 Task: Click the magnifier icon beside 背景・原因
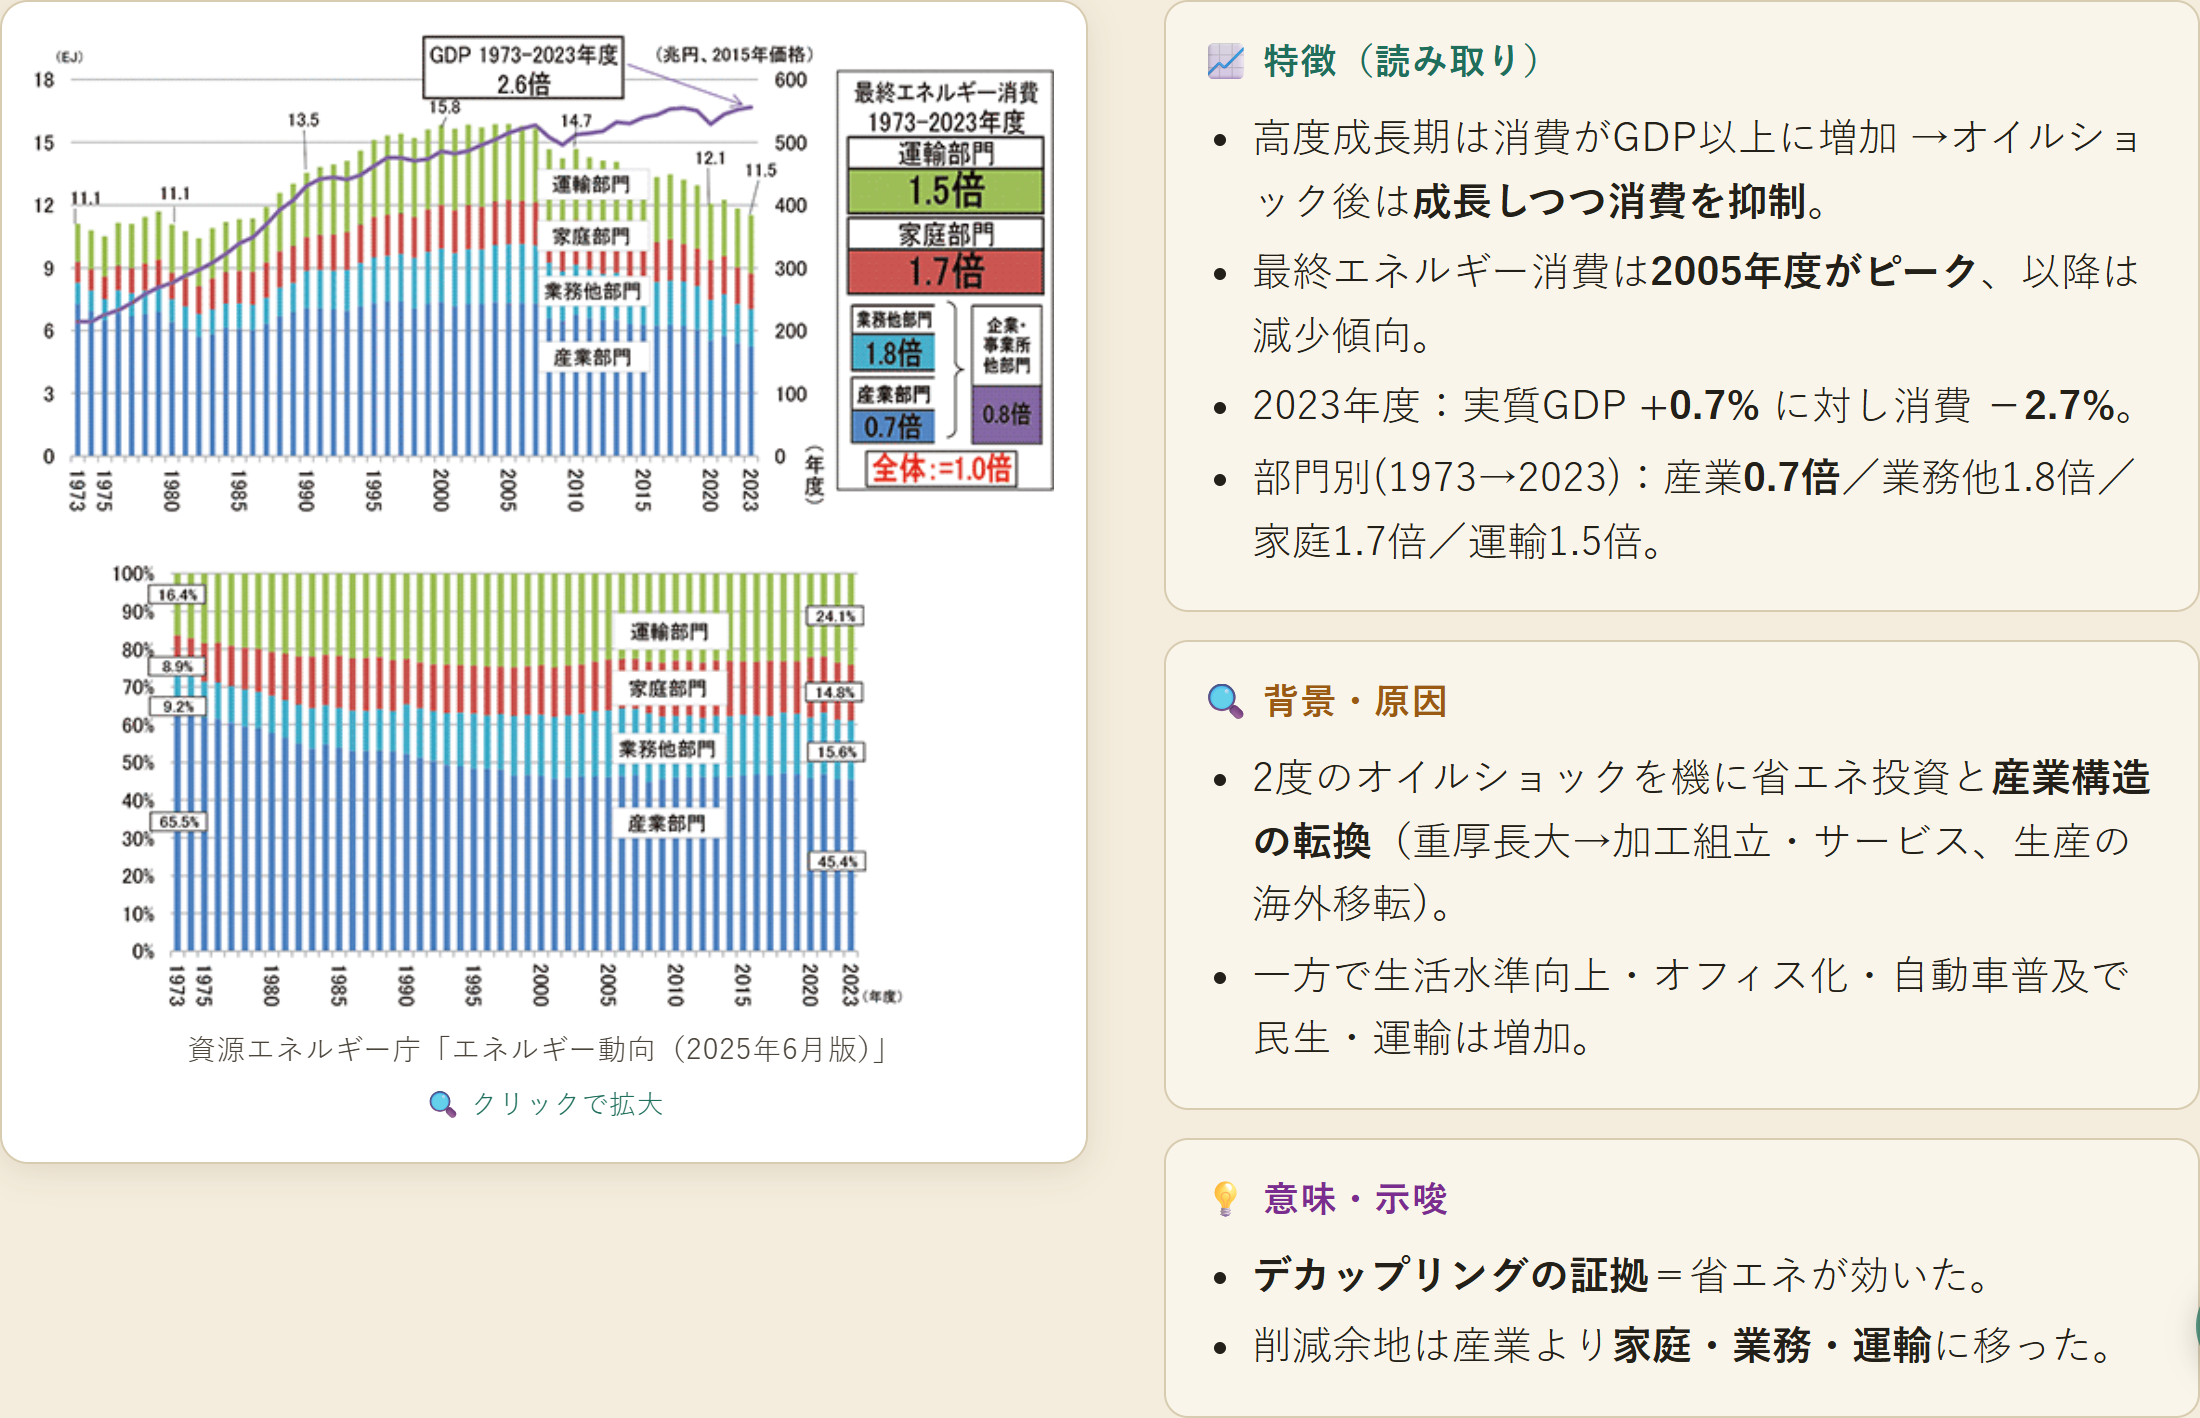pos(1225,701)
